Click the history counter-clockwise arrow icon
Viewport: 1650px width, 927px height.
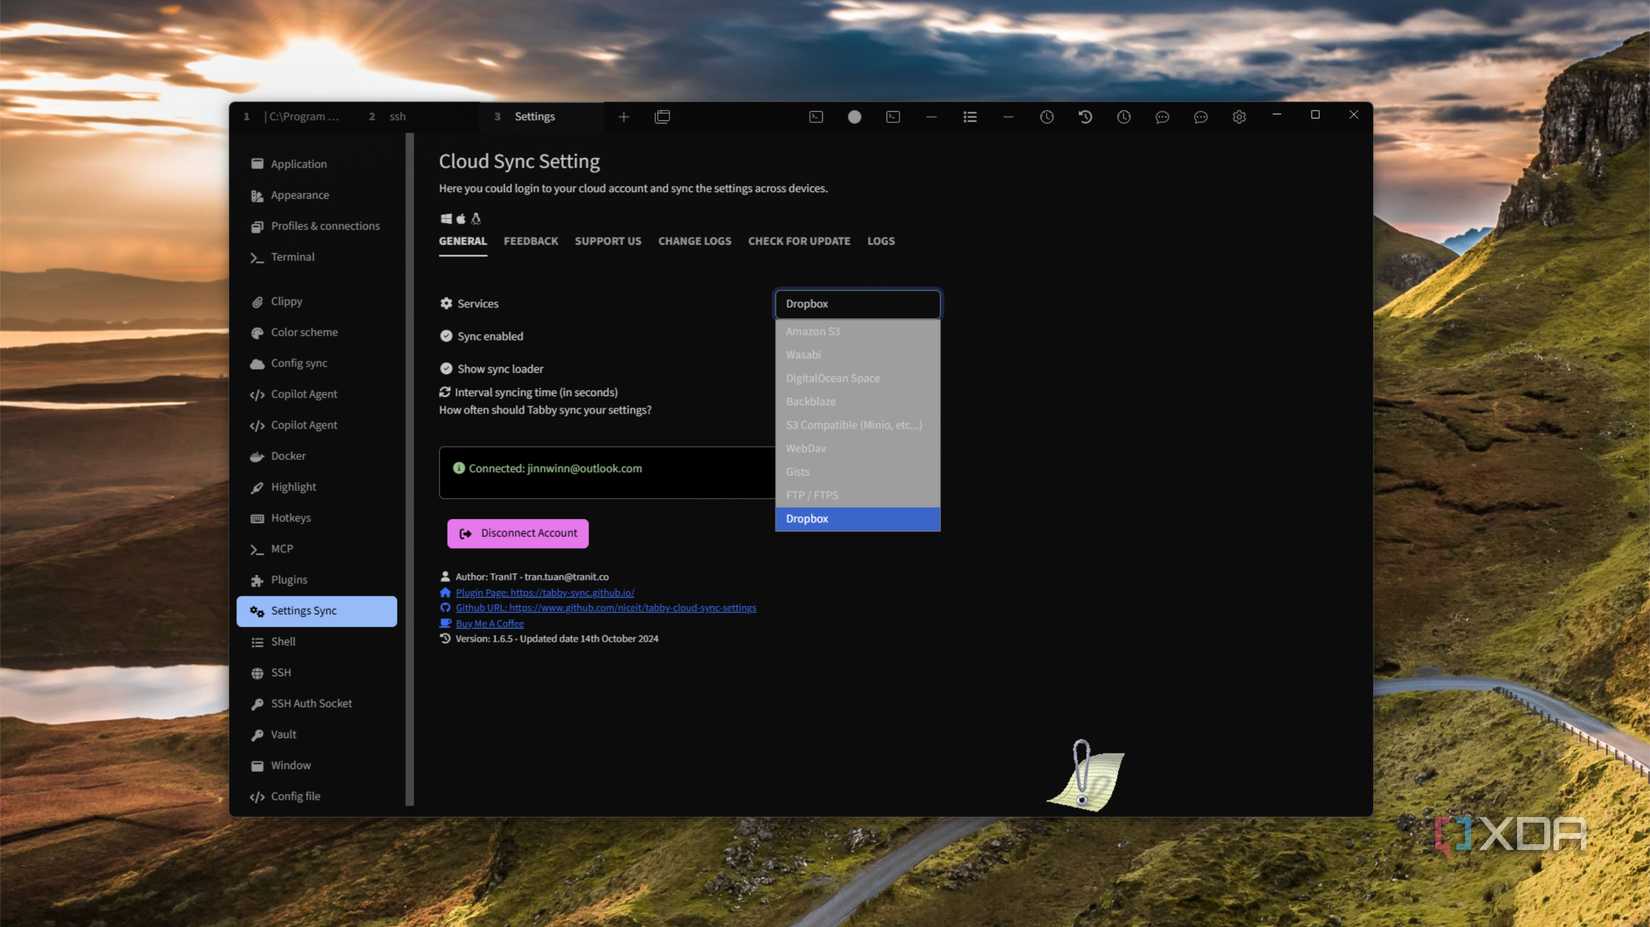(x=1085, y=117)
